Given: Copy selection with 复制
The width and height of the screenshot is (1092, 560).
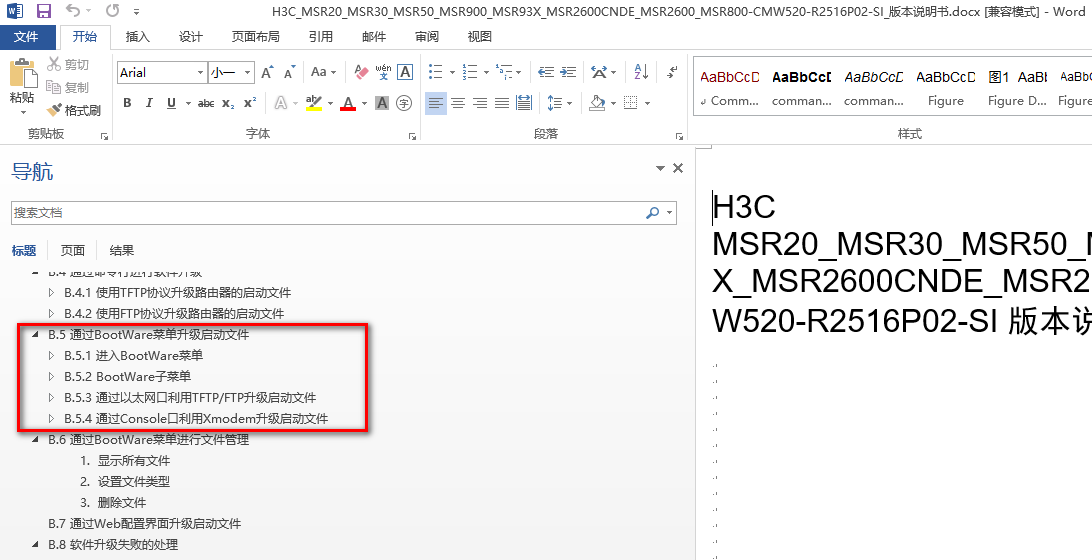Looking at the screenshot, I should (68, 87).
